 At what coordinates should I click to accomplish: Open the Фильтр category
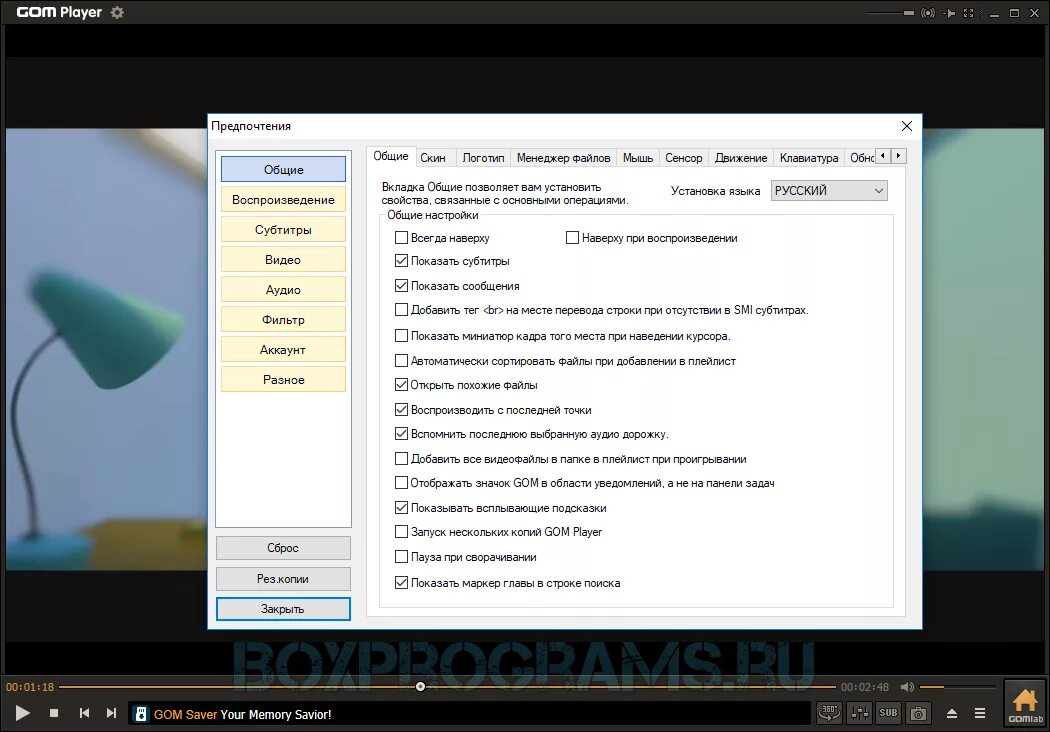(283, 319)
